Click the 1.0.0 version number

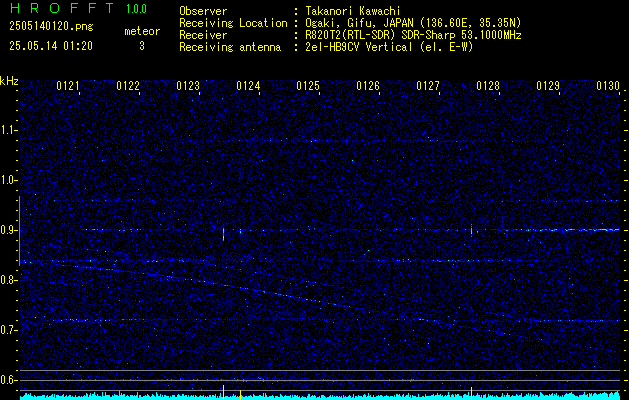[x=136, y=9]
